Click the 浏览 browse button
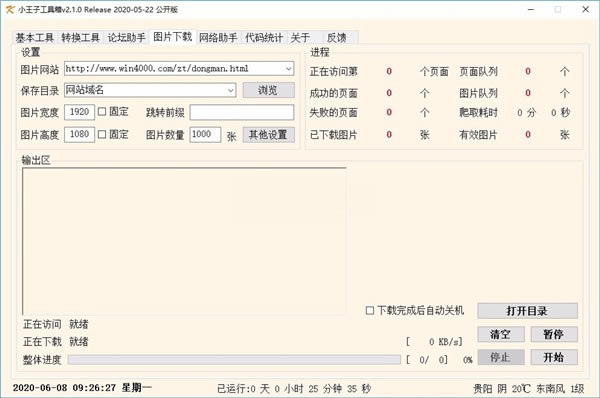The height and width of the screenshot is (398, 600). pyautogui.click(x=269, y=90)
